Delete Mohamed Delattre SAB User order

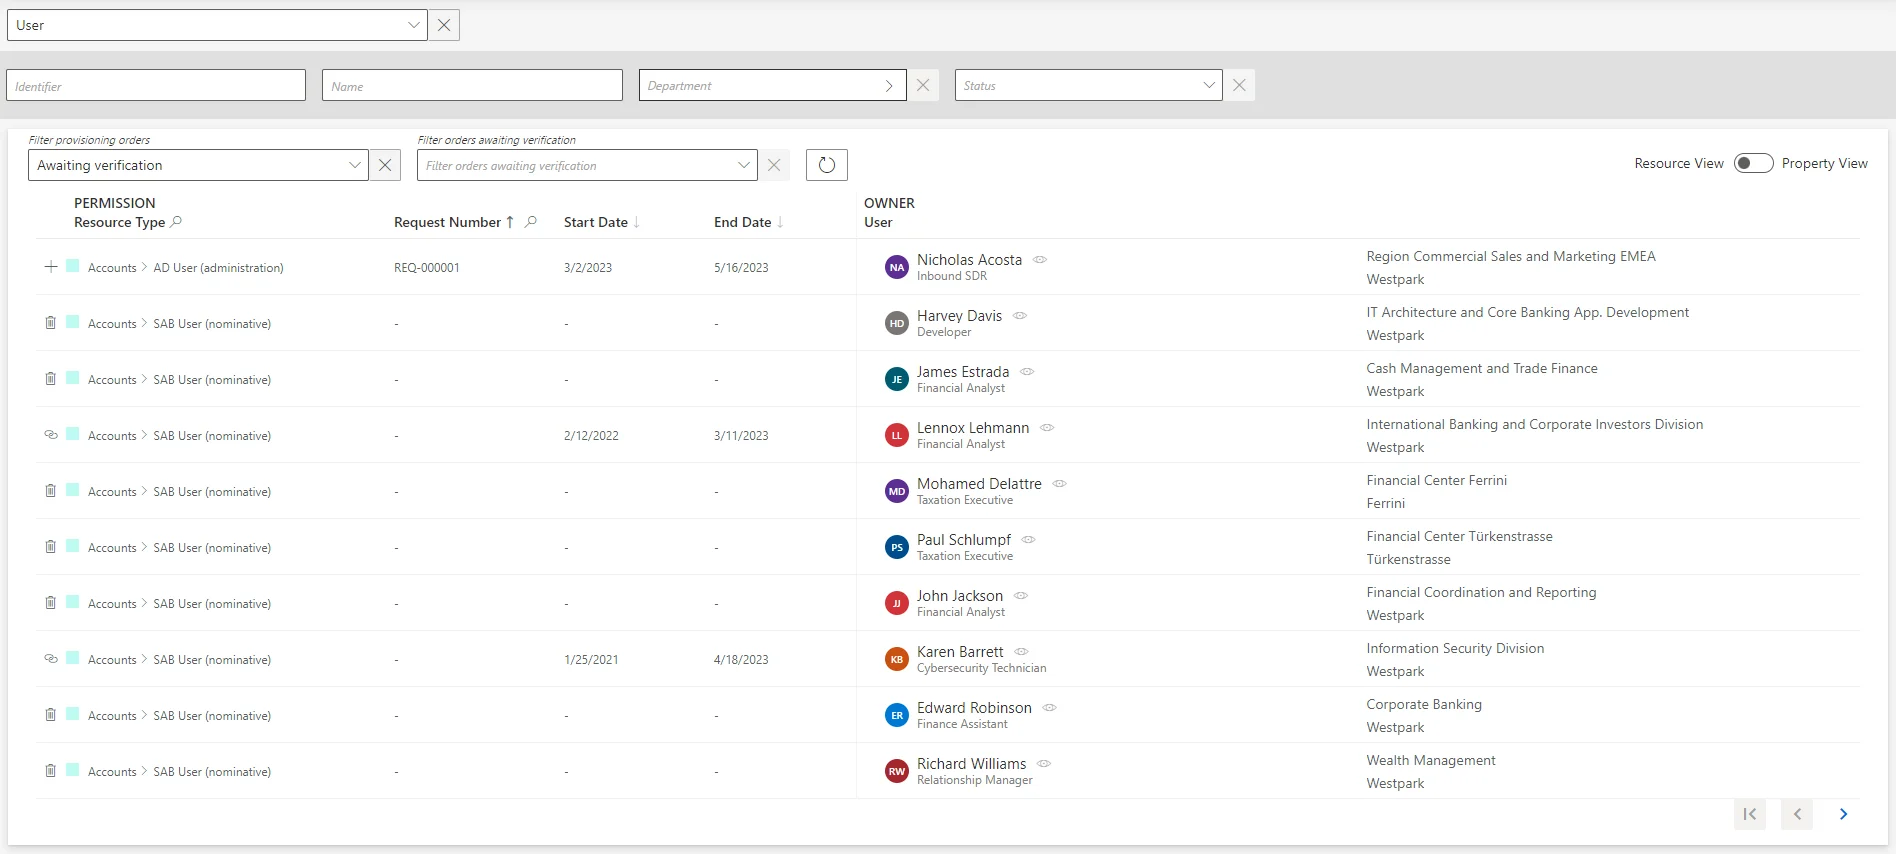pyautogui.click(x=51, y=490)
